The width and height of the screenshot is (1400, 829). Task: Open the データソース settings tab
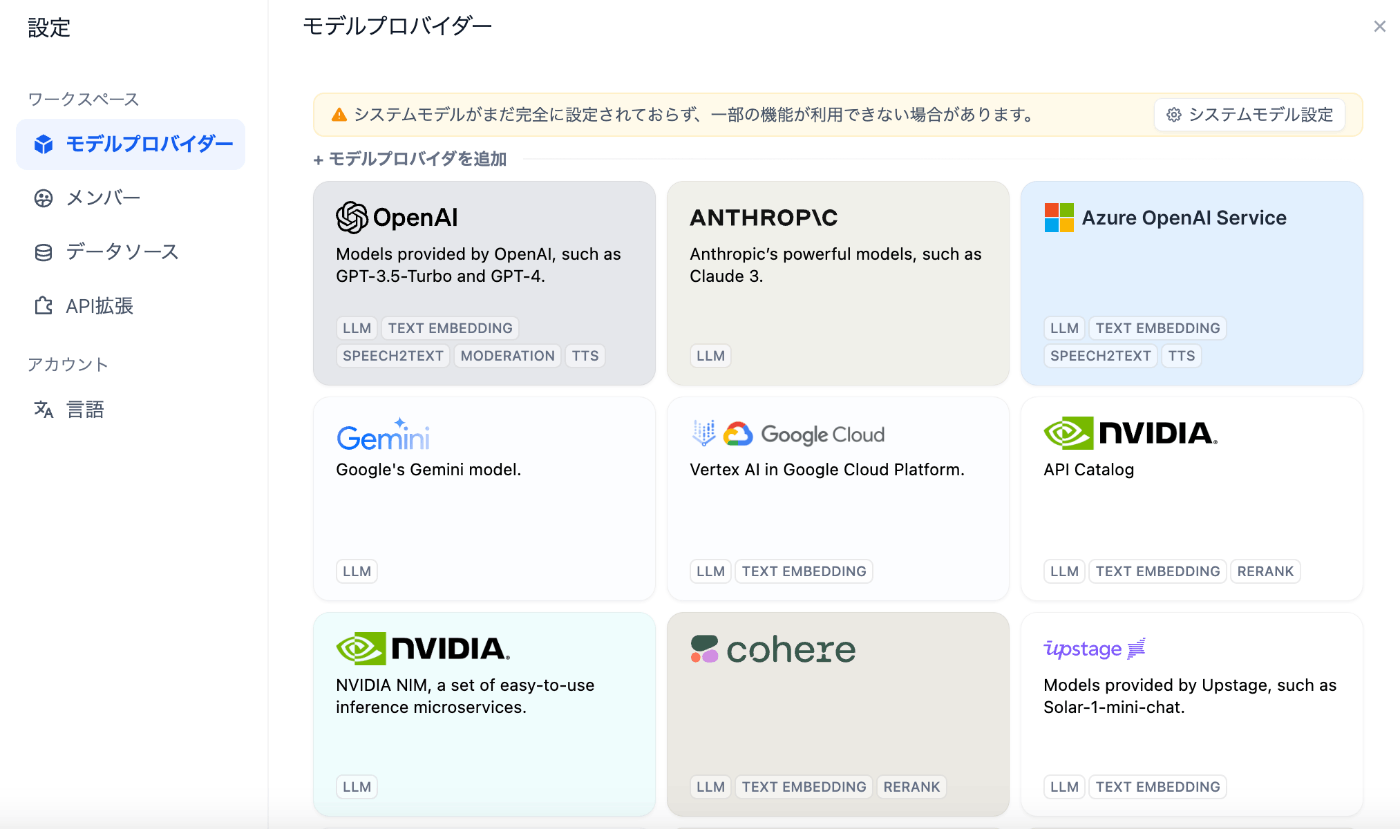130,252
